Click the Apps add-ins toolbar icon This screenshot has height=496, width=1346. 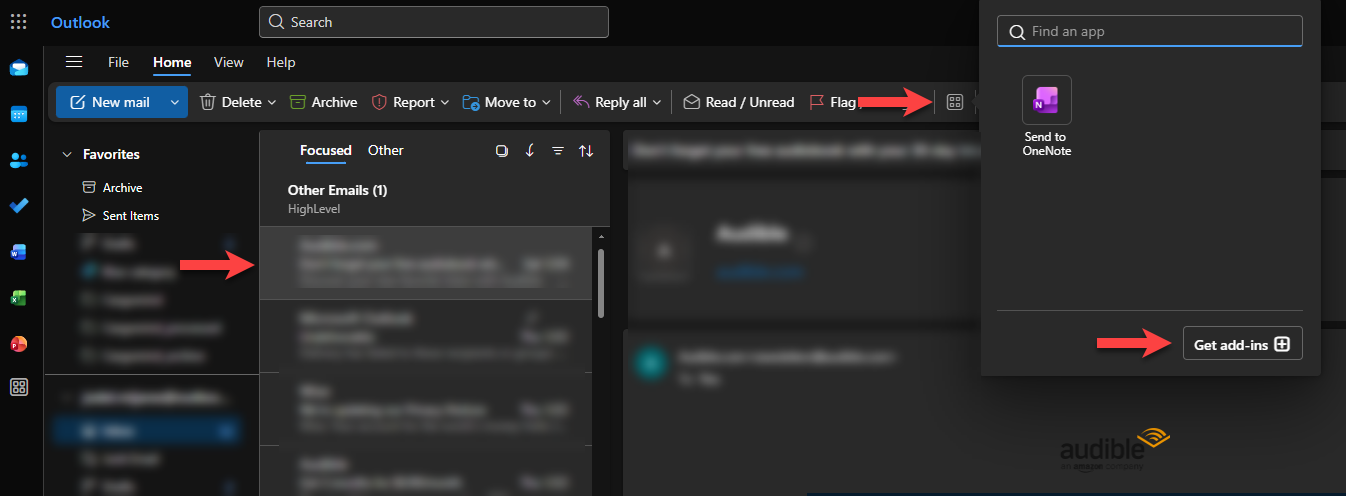[x=955, y=102]
